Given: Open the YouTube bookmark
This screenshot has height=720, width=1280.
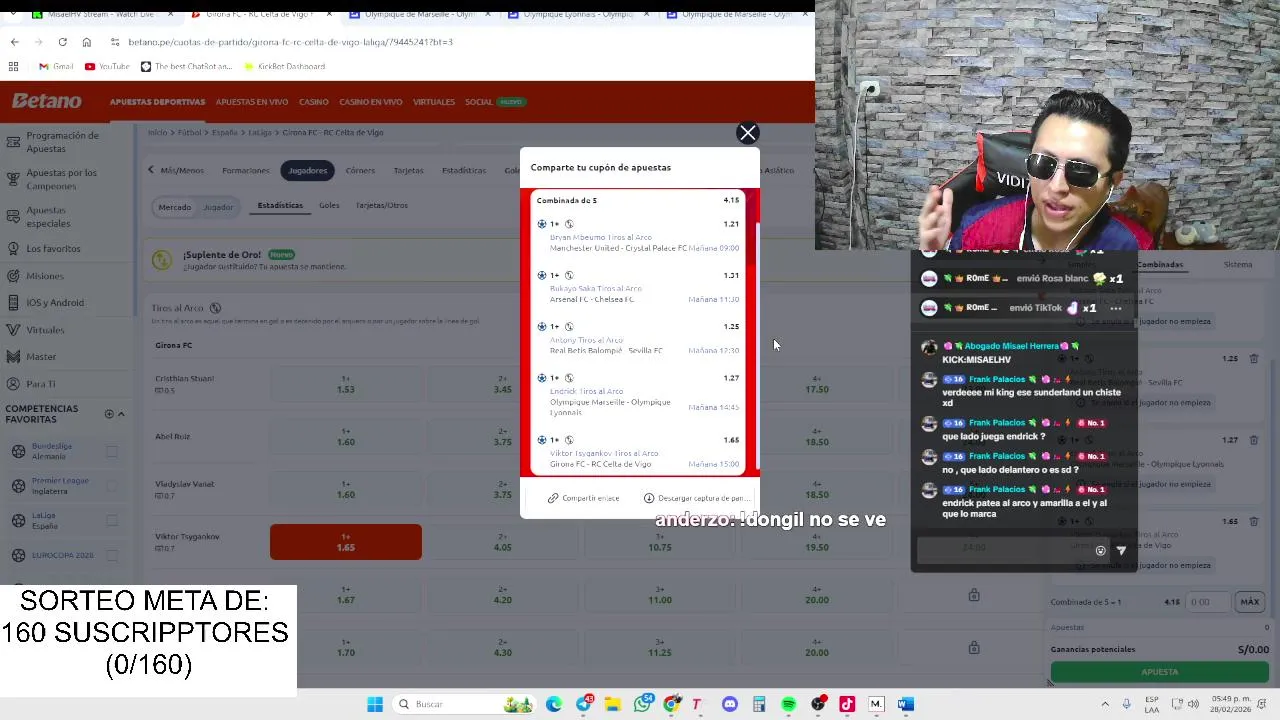Looking at the screenshot, I should pyautogui.click(x=107, y=66).
